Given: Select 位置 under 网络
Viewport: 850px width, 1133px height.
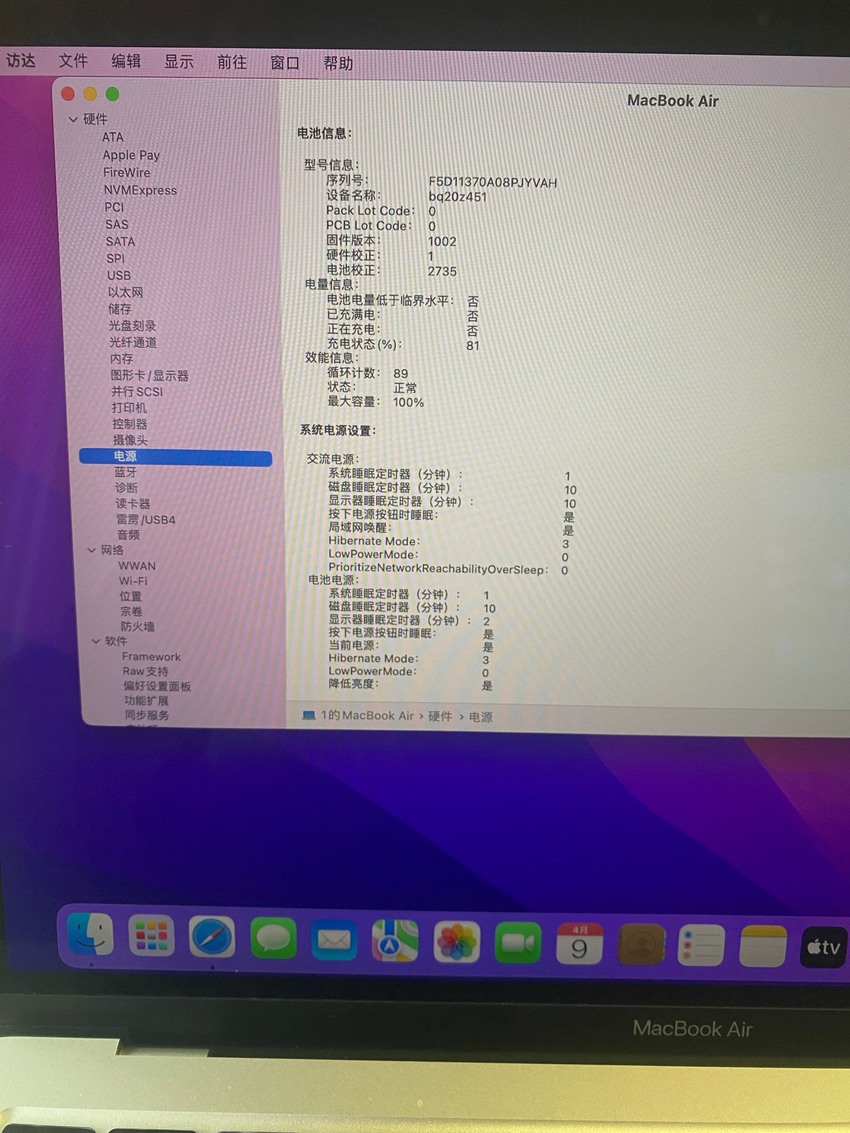Looking at the screenshot, I should [x=131, y=596].
